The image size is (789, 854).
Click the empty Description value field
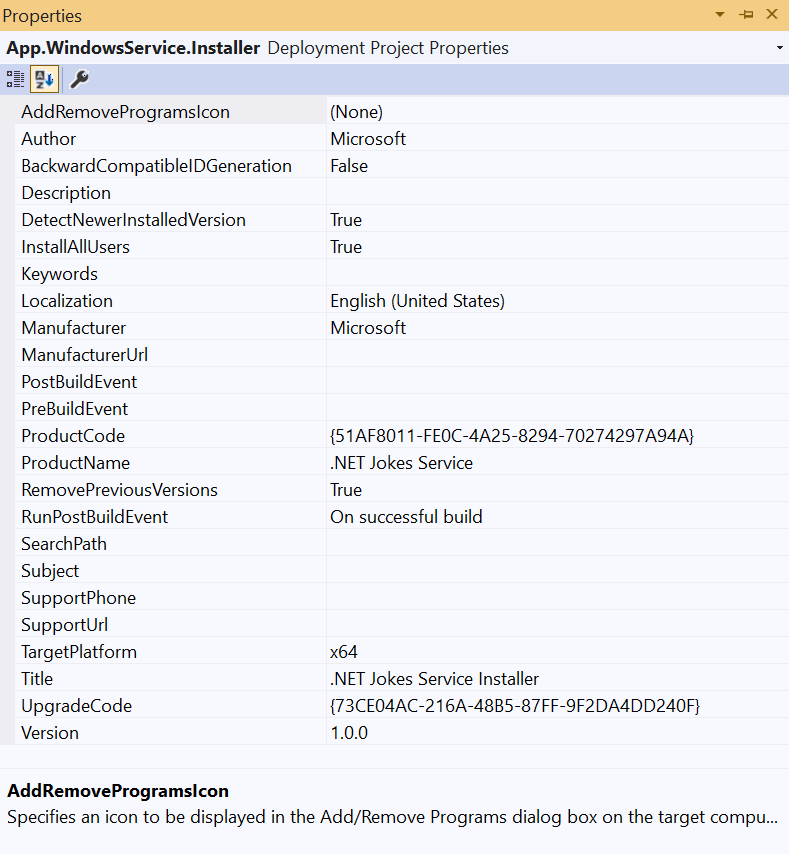pos(558,193)
